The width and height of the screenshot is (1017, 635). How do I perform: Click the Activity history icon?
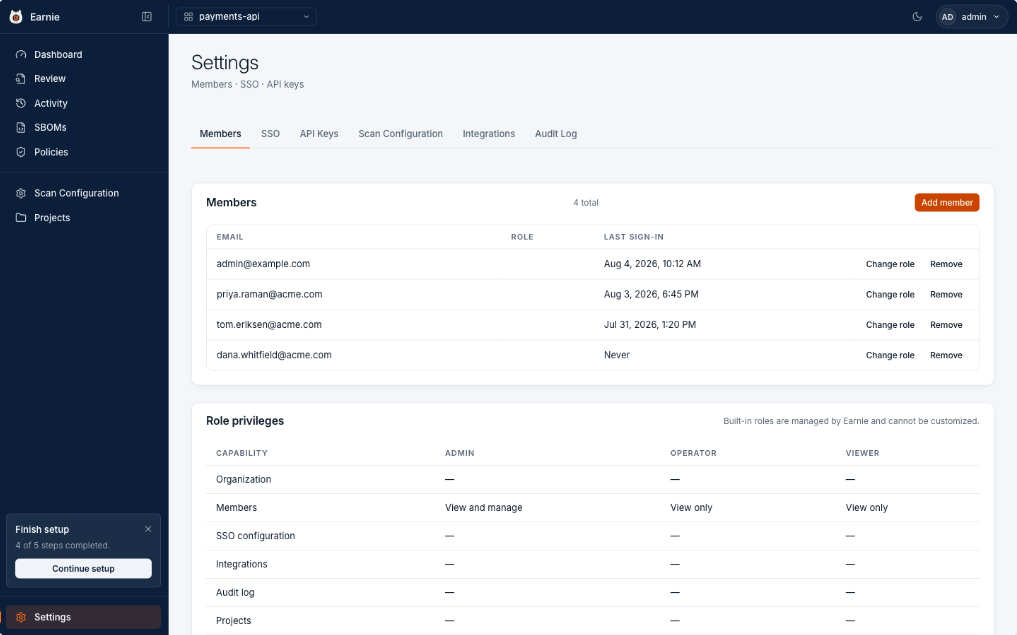21,103
